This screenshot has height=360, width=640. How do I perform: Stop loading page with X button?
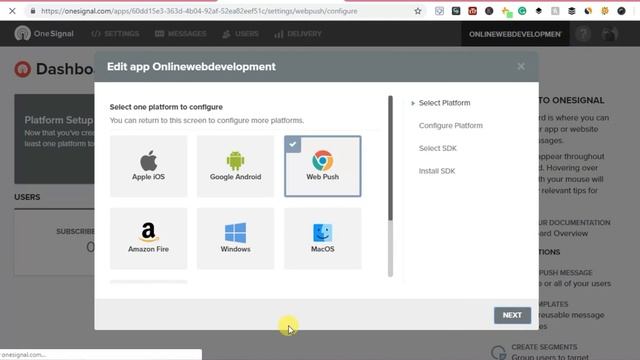pos(12,11)
